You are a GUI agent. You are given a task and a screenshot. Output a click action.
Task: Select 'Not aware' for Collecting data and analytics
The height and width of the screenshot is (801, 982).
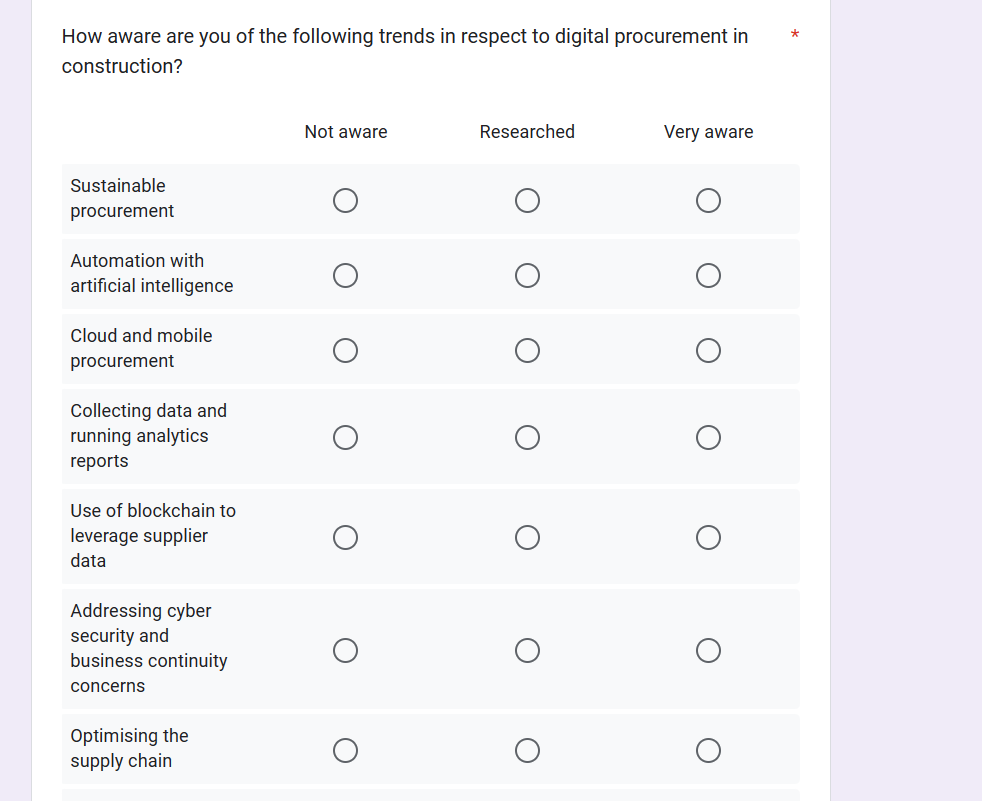pyautogui.click(x=346, y=438)
